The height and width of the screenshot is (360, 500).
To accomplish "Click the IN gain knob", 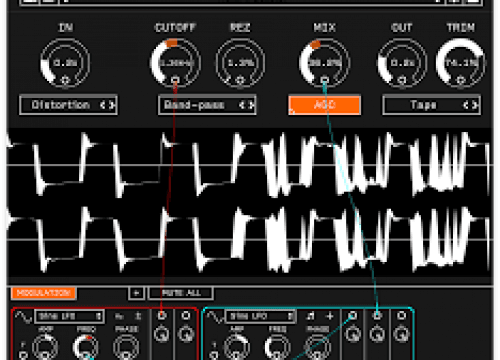I will pyautogui.click(x=65, y=63).
